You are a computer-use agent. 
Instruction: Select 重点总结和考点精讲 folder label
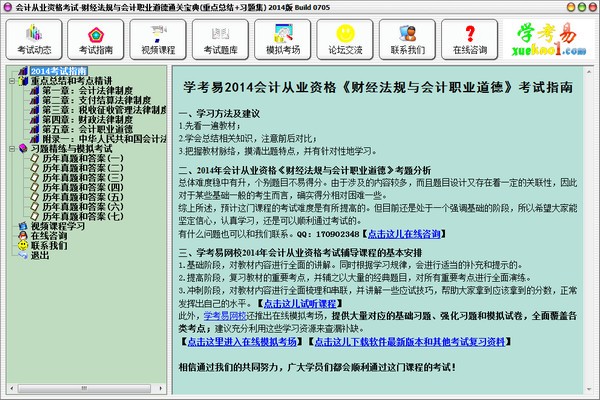click(x=71, y=81)
